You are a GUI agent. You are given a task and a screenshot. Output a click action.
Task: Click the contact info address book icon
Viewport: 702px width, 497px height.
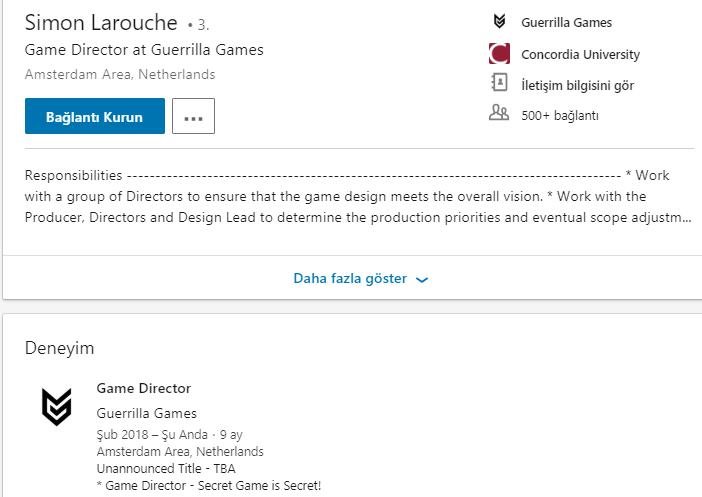499,82
